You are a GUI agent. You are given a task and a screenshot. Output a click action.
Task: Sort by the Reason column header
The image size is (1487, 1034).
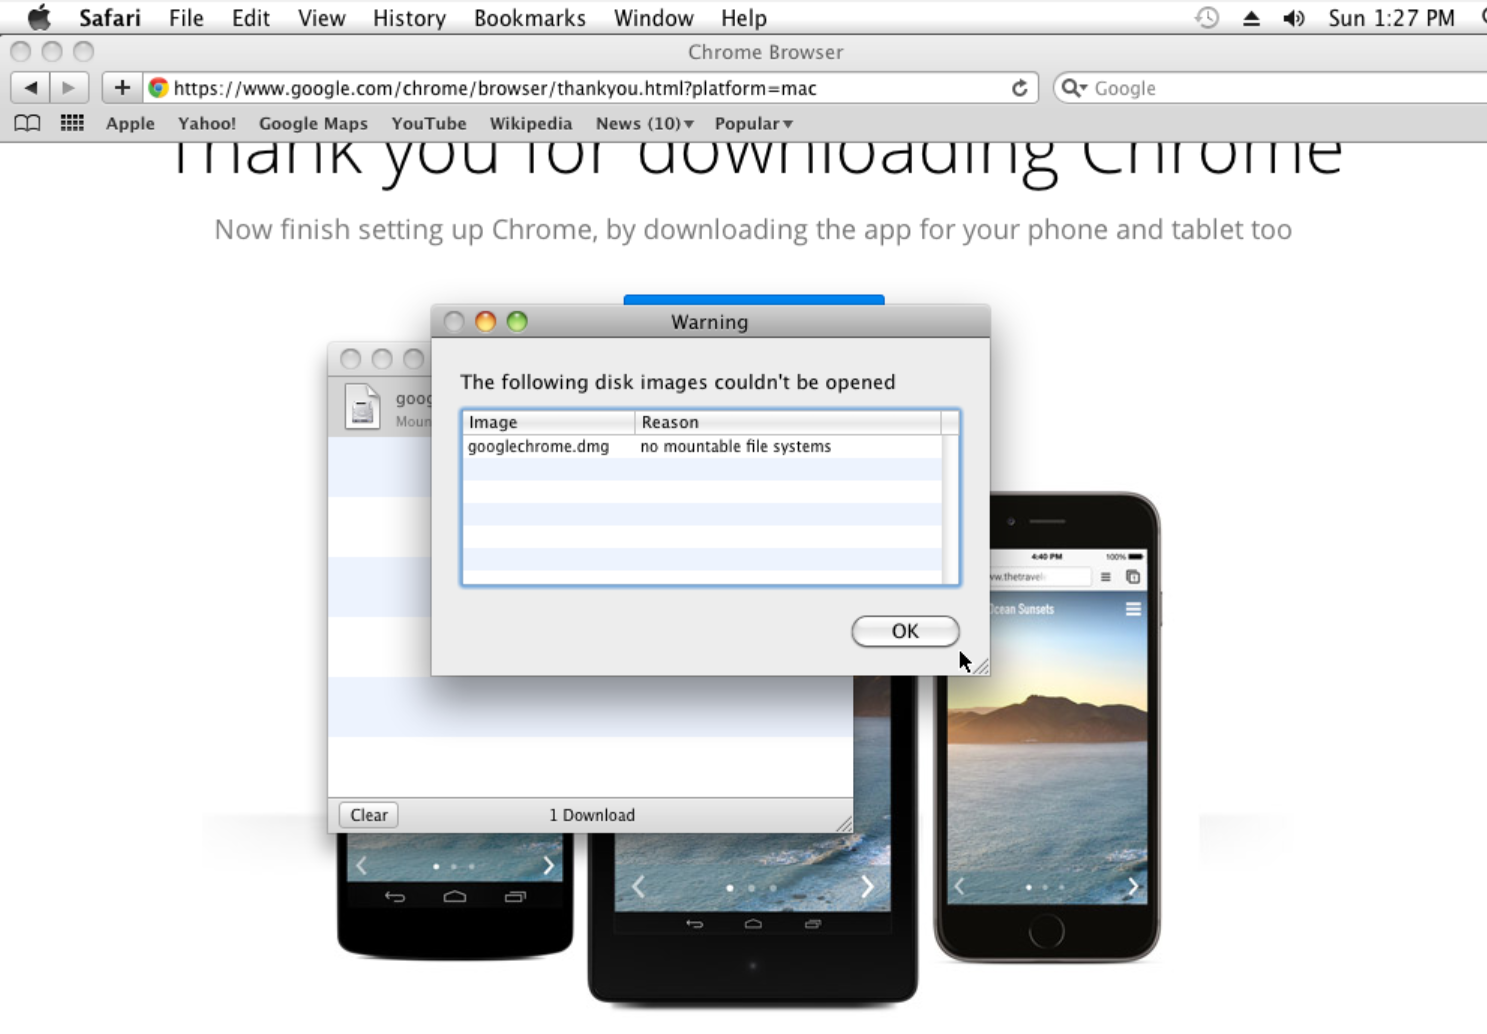[x=788, y=422]
